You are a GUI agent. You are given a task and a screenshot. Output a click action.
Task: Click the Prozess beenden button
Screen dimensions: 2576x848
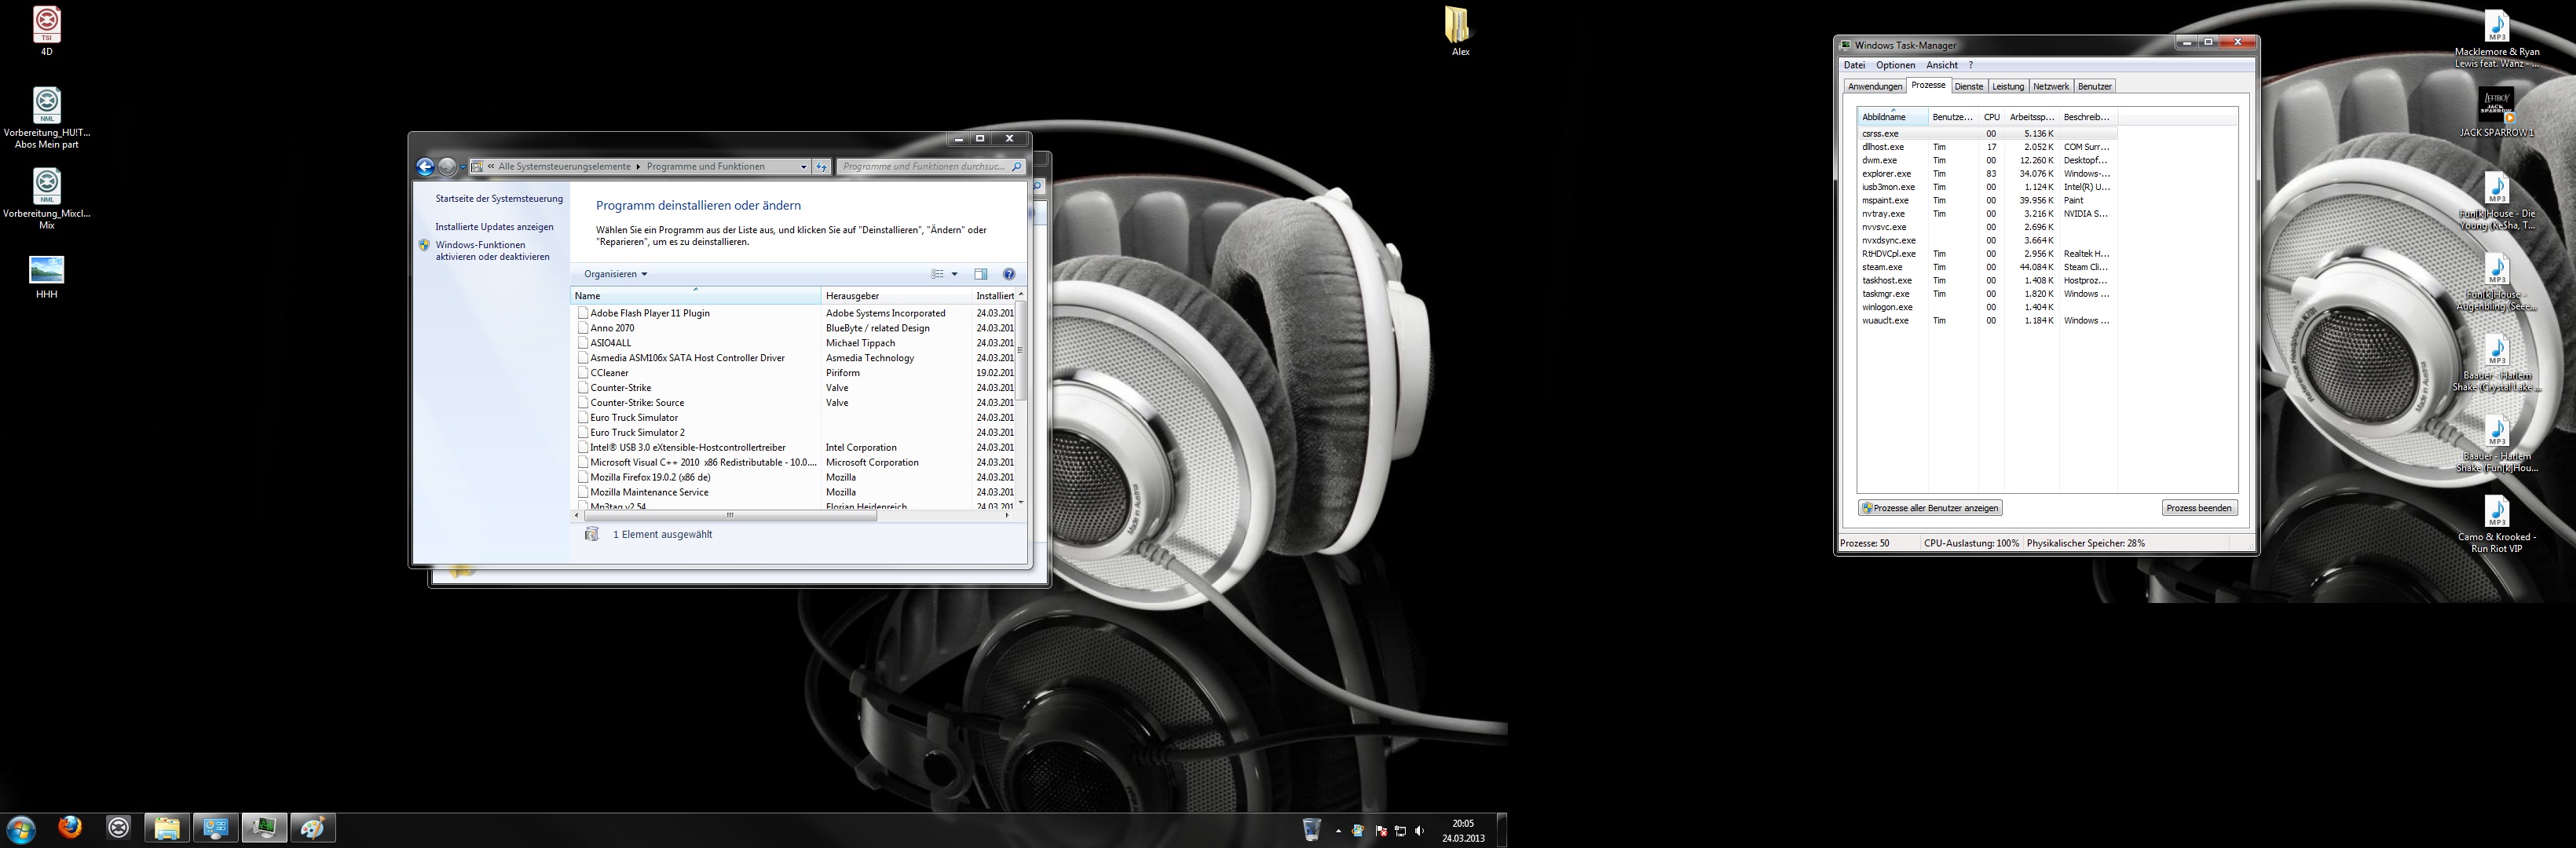[2198, 508]
